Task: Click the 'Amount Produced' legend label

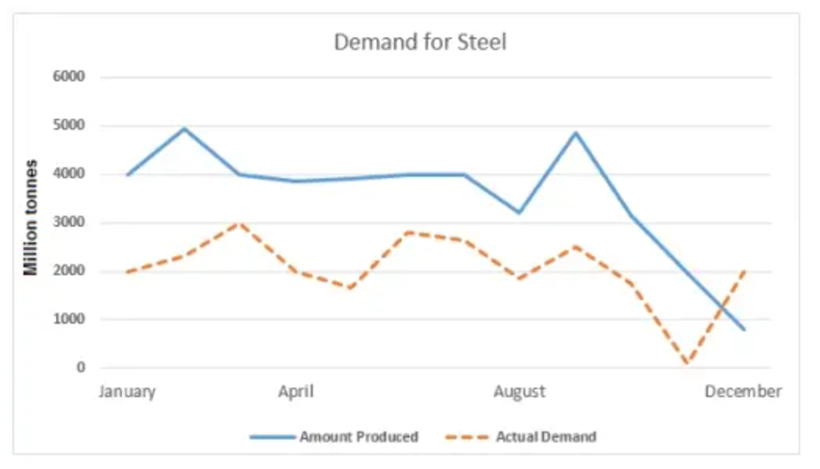Action: pos(358,437)
